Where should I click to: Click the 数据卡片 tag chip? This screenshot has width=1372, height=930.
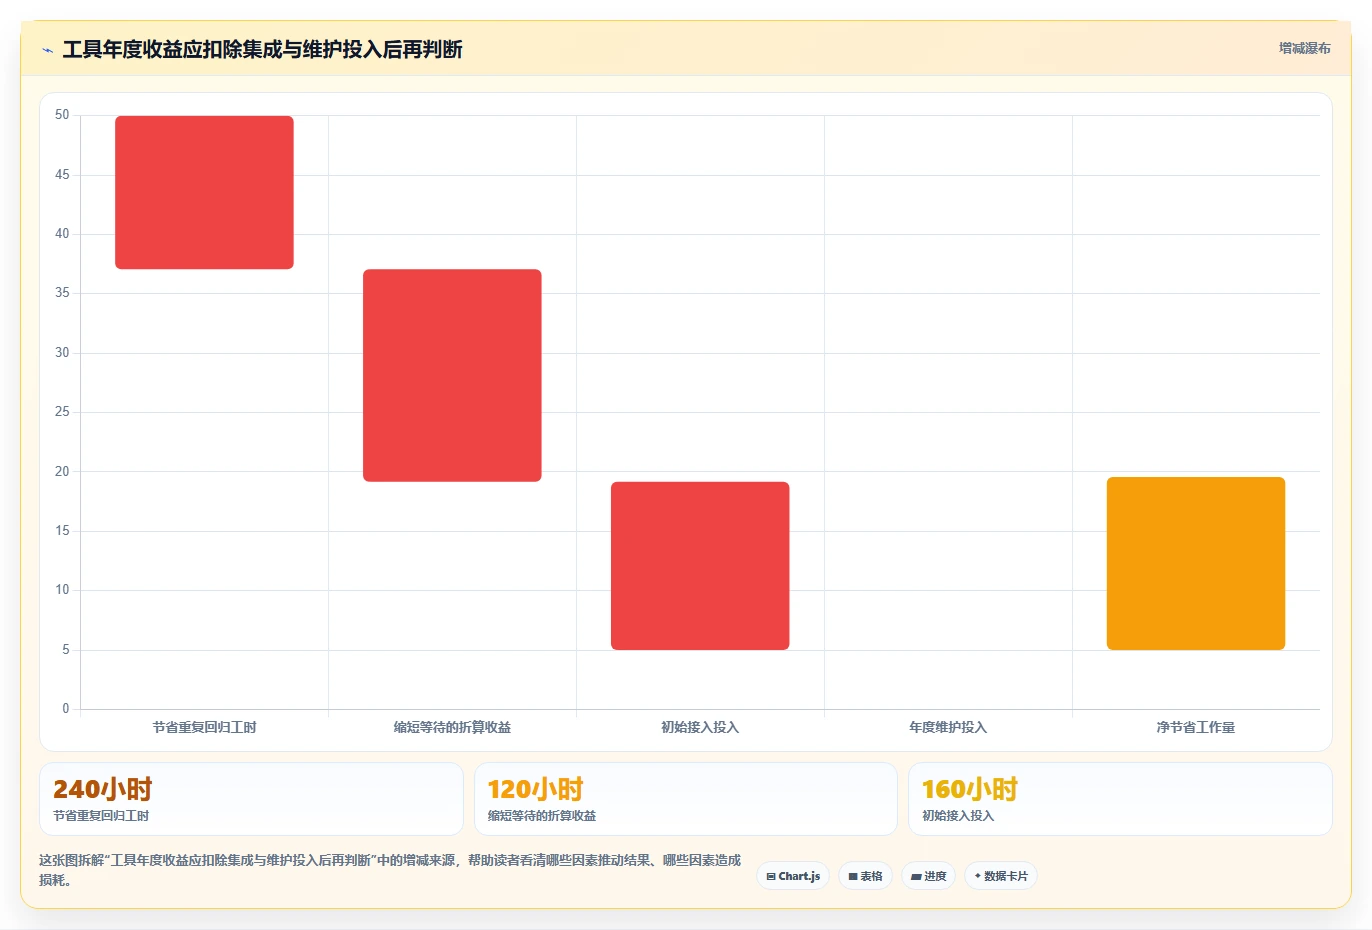pyautogui.click(x=1000, y=876)
